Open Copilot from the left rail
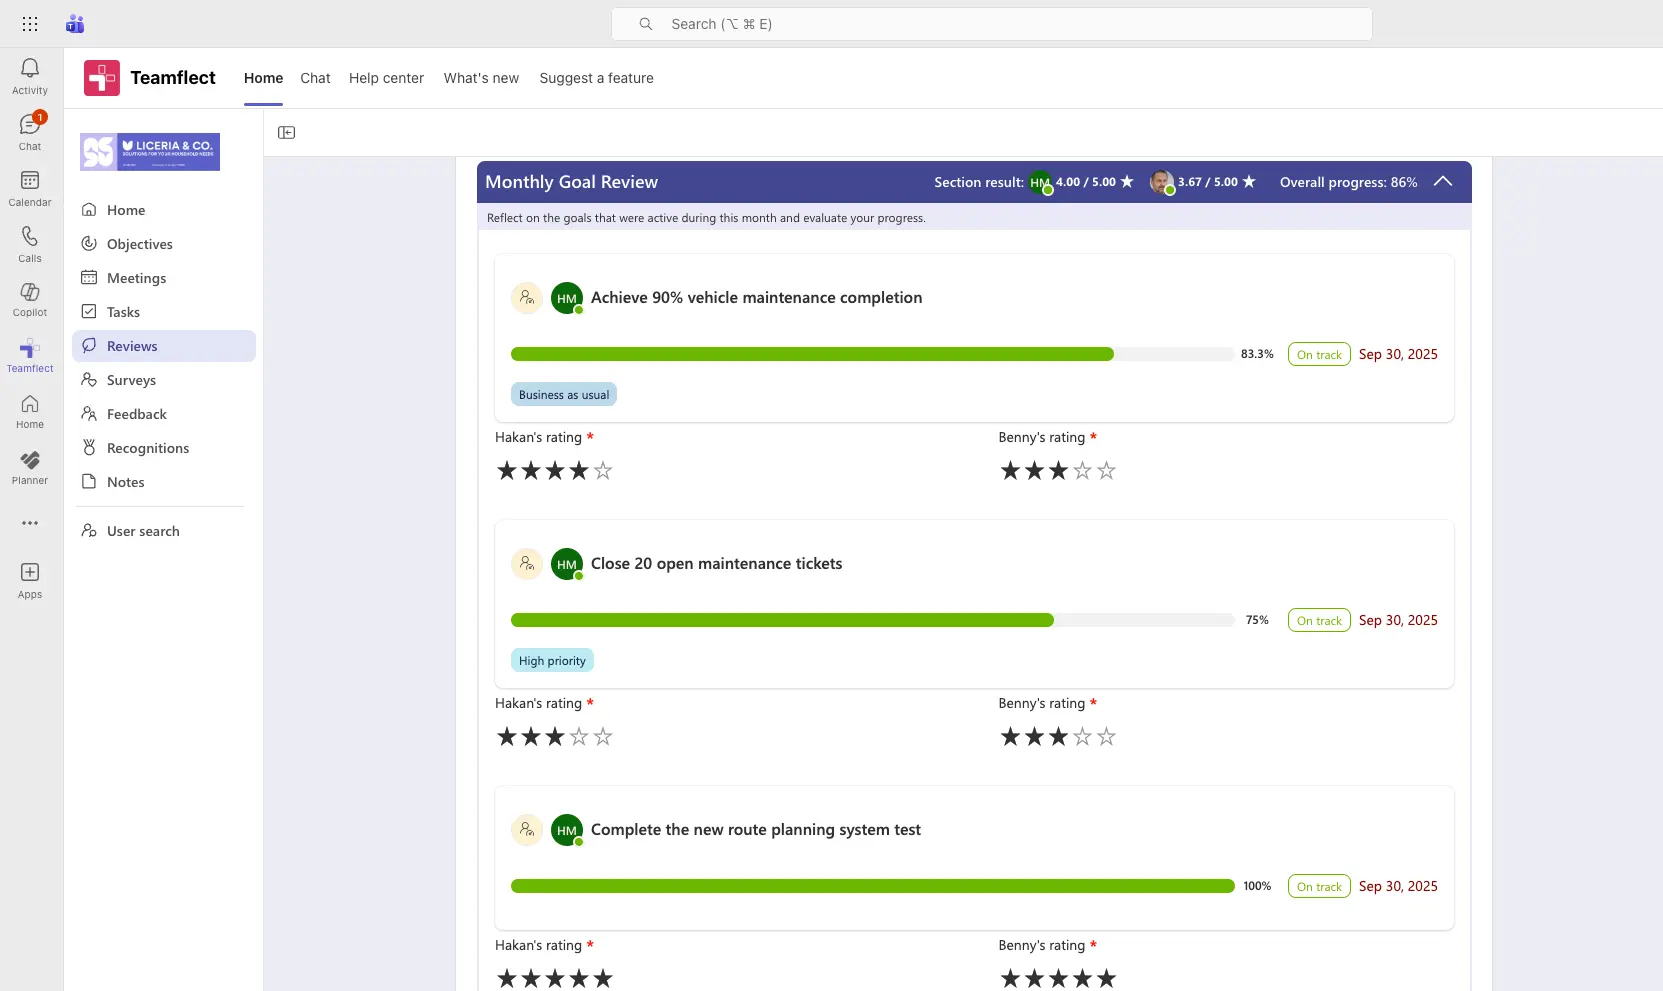1663x991 pixels. click(29, 298)
